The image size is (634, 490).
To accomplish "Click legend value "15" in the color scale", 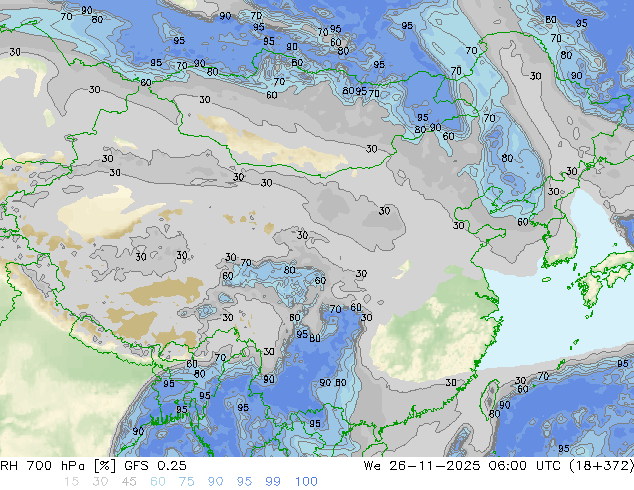I will tap(71, 482).
